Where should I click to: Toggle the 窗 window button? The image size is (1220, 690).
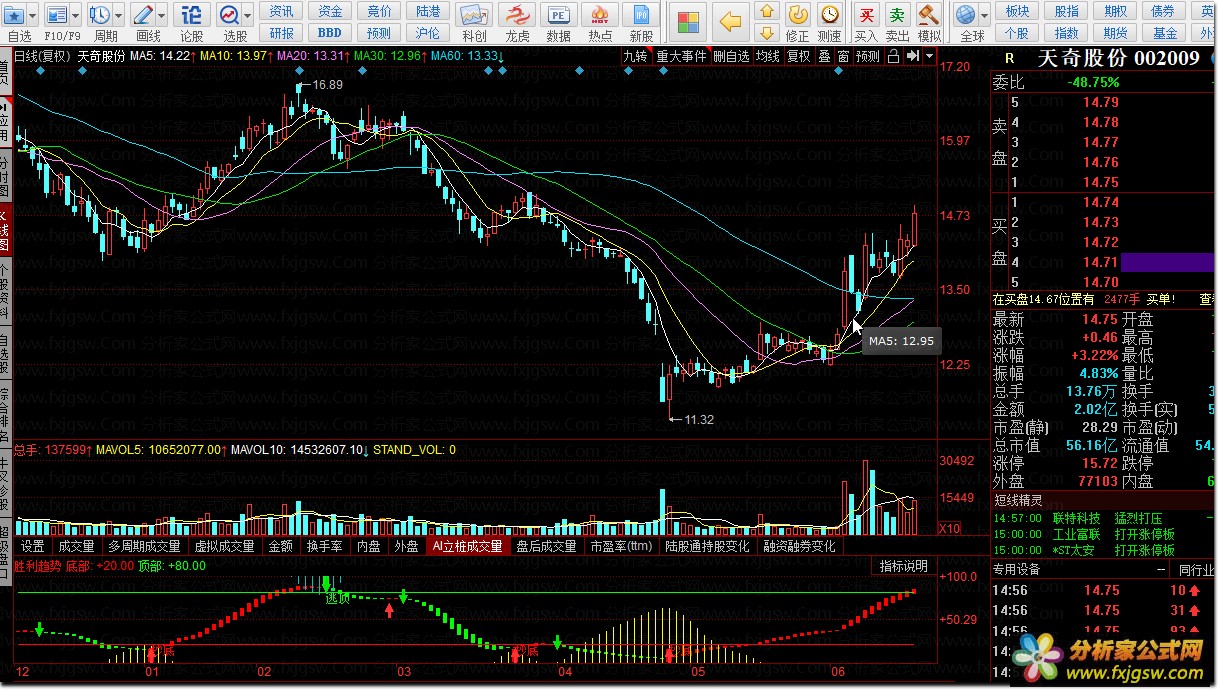[844, 57]
